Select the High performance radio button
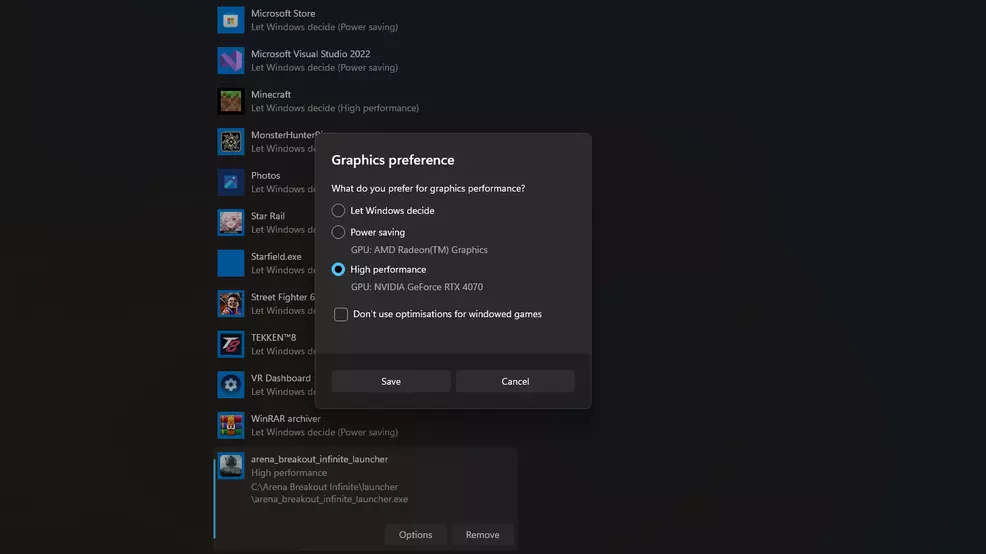This screenshot has height=554, width=986. [338, 269]
